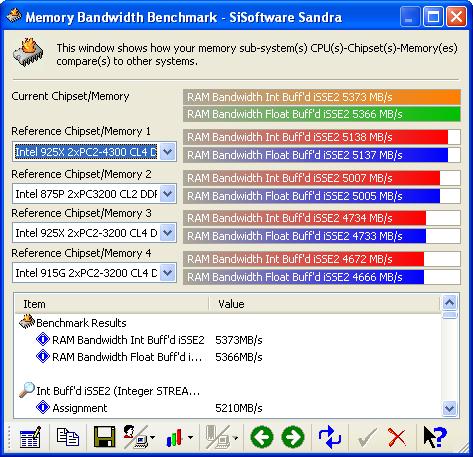
Task: Click the red Int 5138 MB/s reference bar
Action: point(322,137)
